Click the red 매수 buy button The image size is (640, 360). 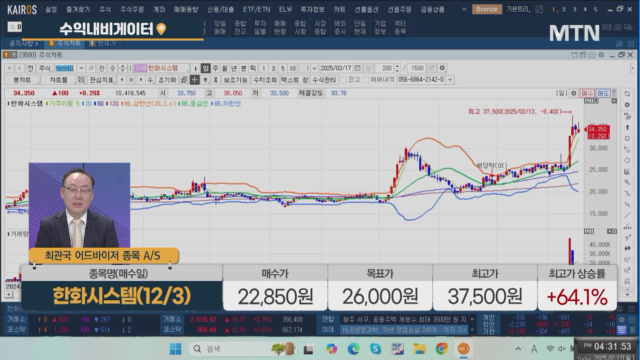click(587, 93)
